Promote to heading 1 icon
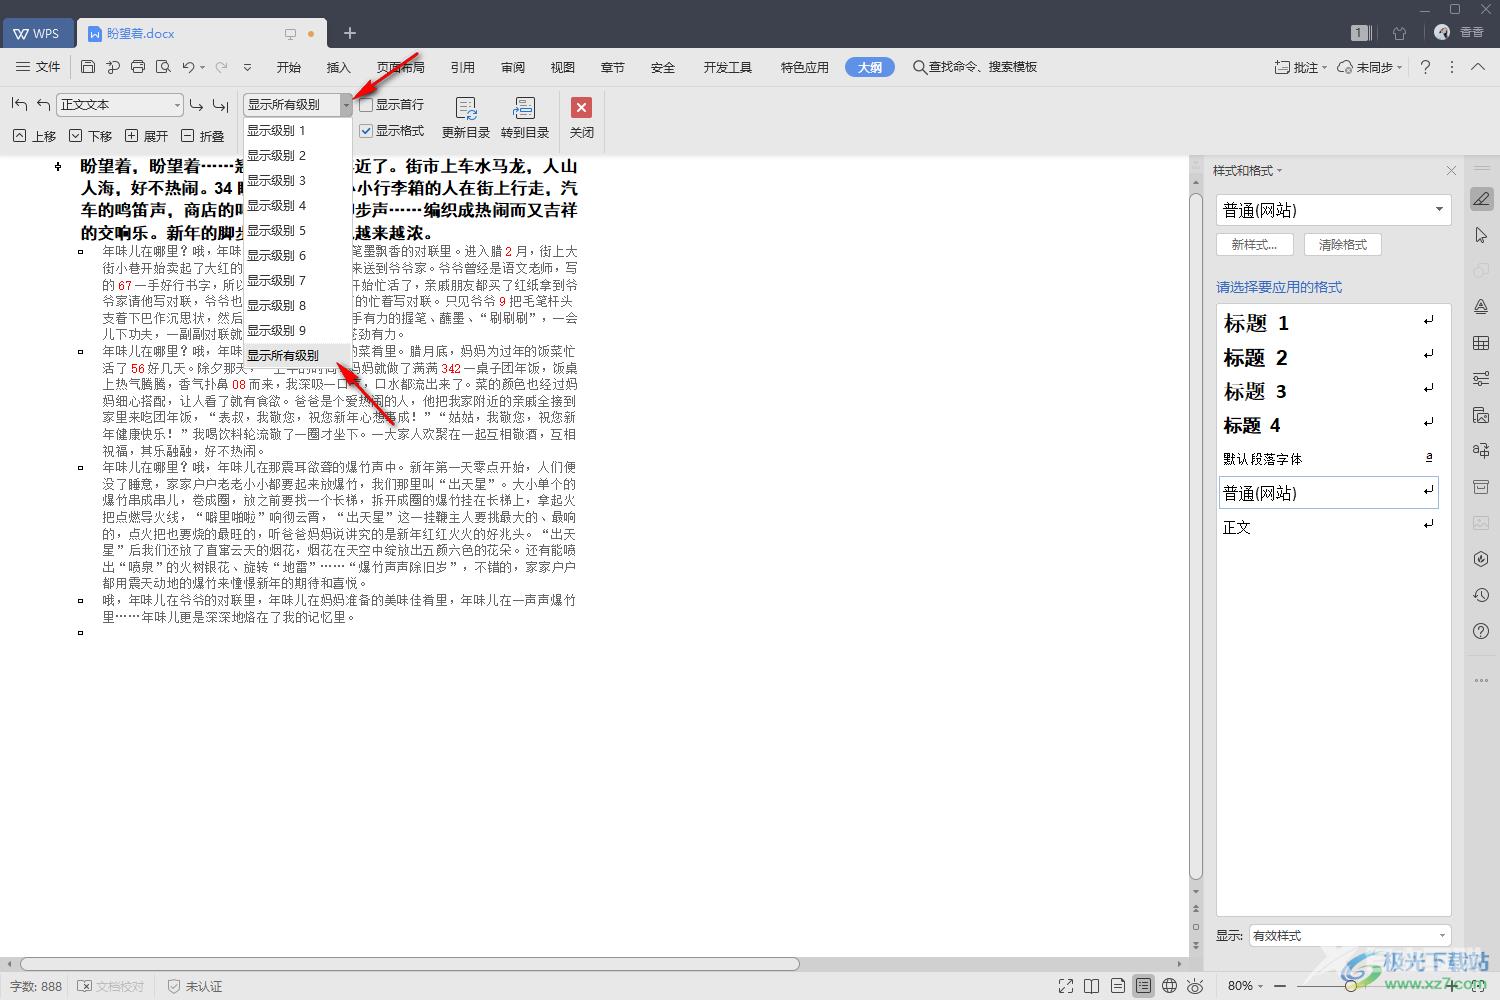 [x=19, y=104]
